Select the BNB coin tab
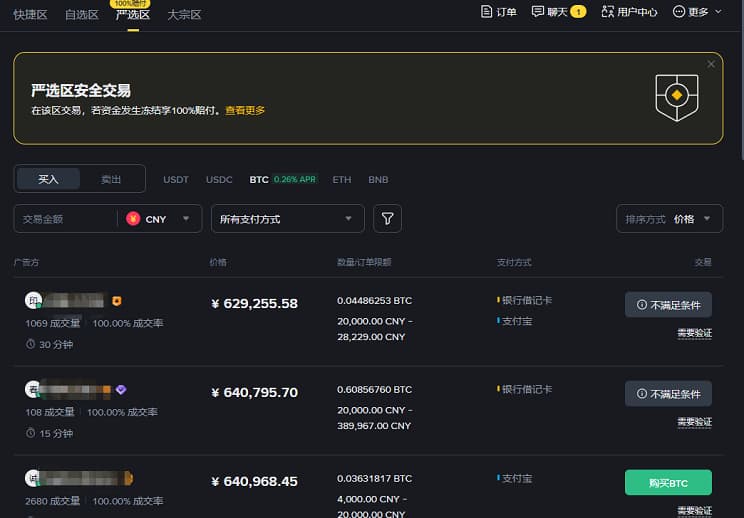The height and width of the screenshot is (518, 744). click(378, 180)
